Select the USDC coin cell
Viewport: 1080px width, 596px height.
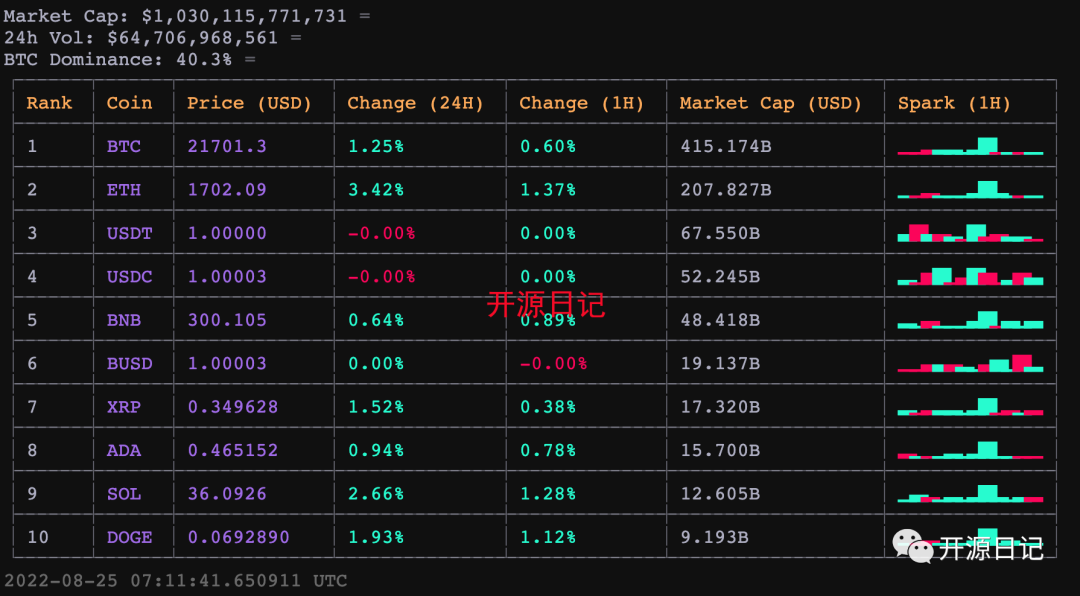click(129, 277)
